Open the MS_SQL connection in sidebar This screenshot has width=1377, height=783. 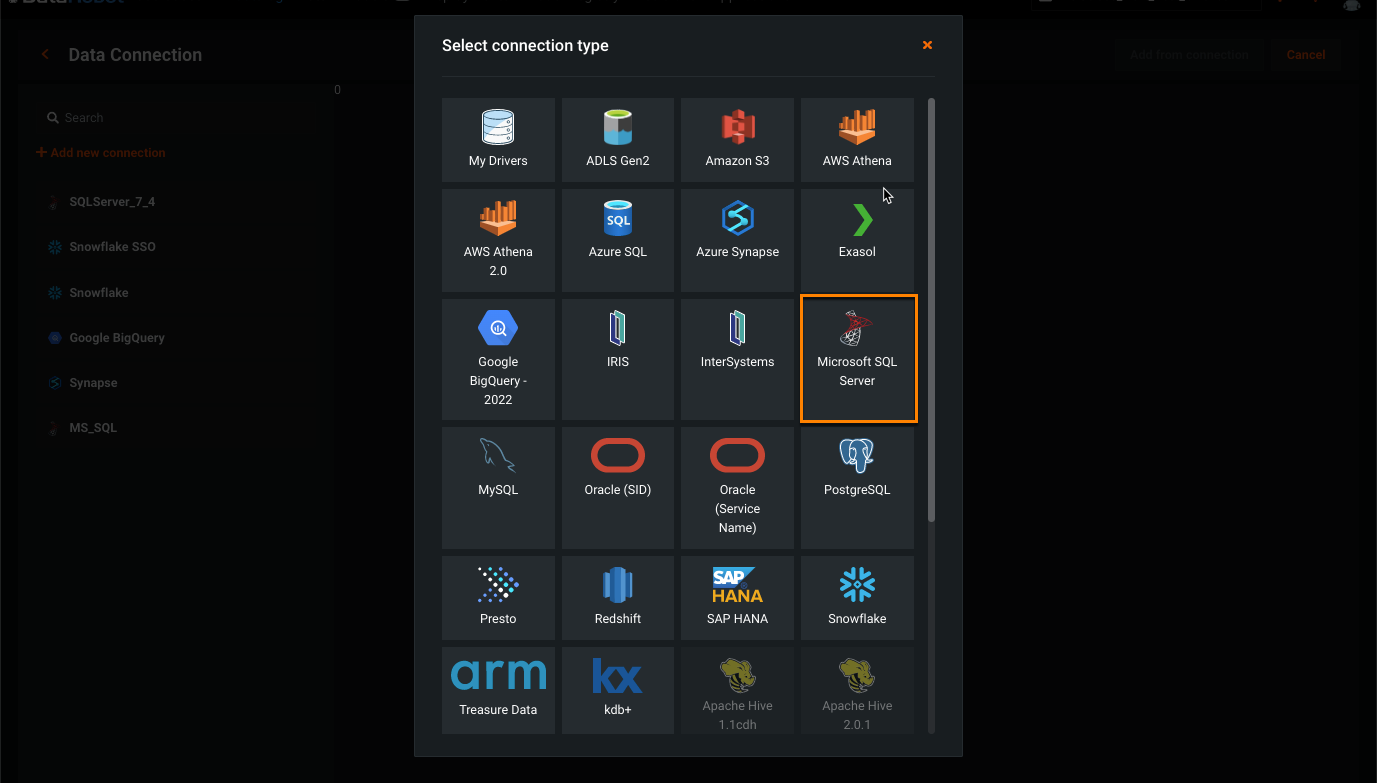tap(93, 428)
